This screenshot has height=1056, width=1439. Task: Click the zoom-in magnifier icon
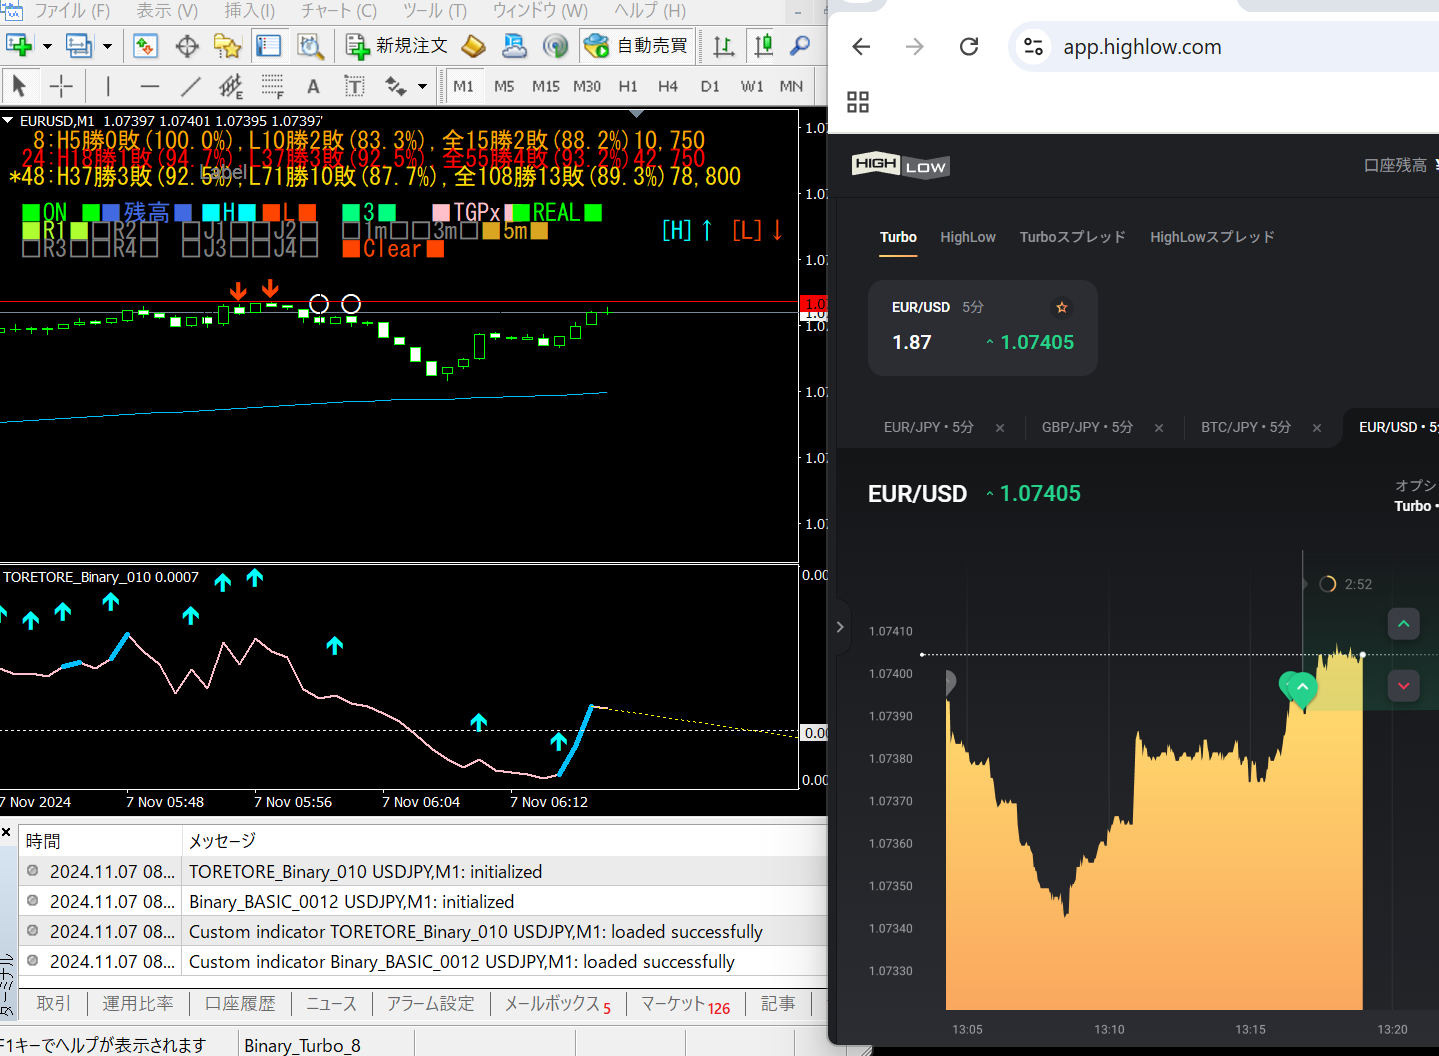pyautogui.click(x=800, y=46)
